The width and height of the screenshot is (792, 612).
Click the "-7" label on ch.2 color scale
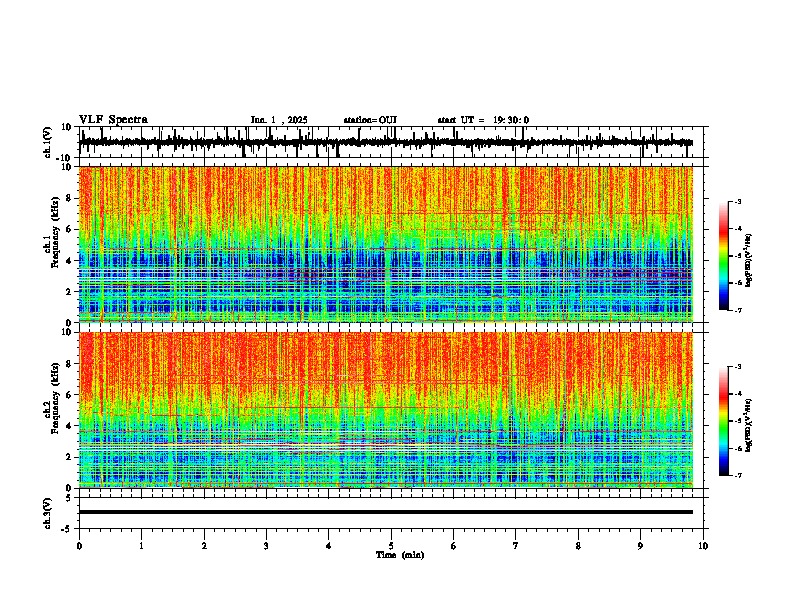click(737, 476)
